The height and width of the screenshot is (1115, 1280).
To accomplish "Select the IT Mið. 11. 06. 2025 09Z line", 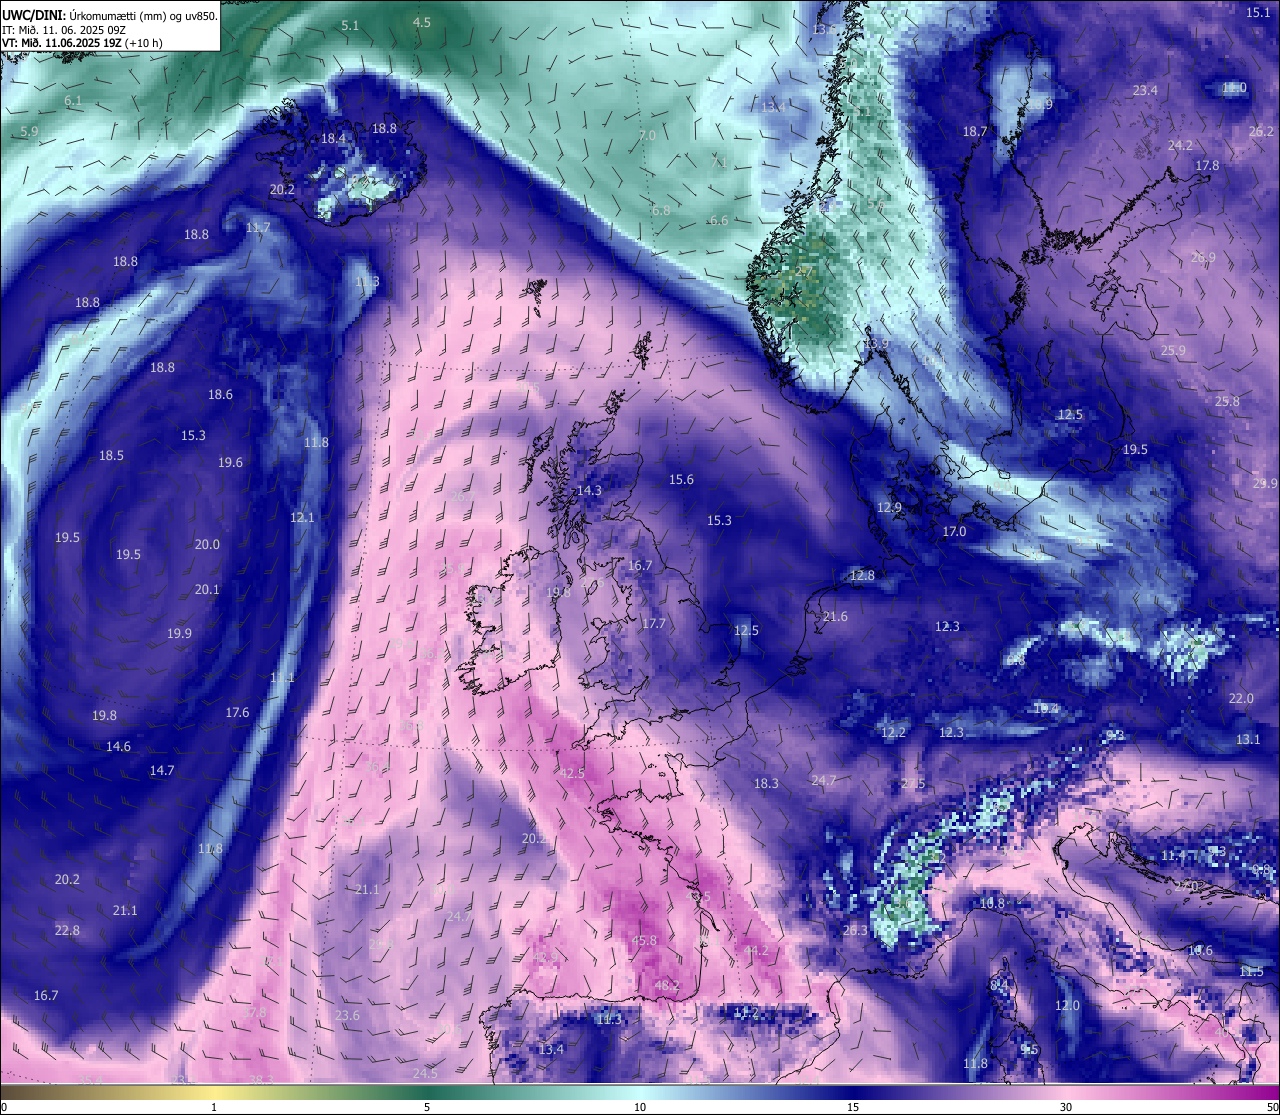I will tap(63, 30).
